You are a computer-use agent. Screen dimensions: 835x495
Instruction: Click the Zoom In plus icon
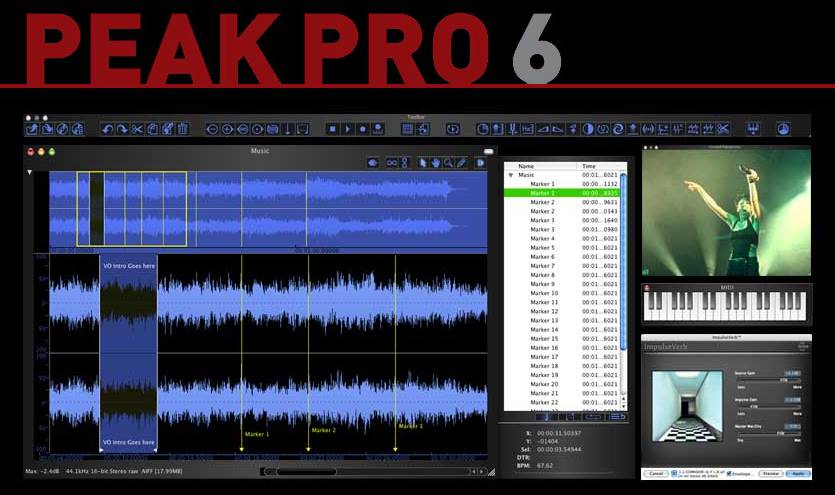point(227,129)
